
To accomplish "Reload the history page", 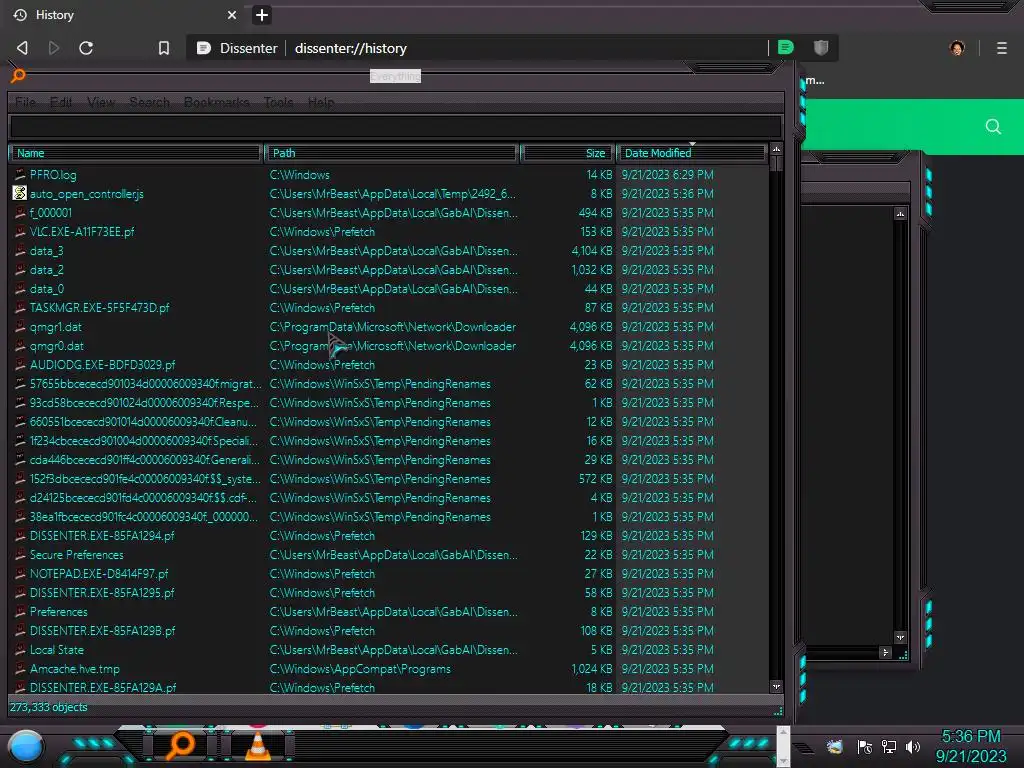I will (86, 48).
